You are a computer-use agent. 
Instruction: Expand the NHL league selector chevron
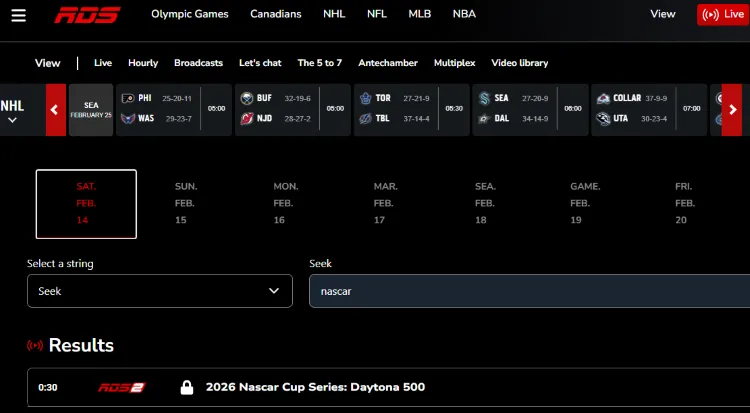coord(13,120)
